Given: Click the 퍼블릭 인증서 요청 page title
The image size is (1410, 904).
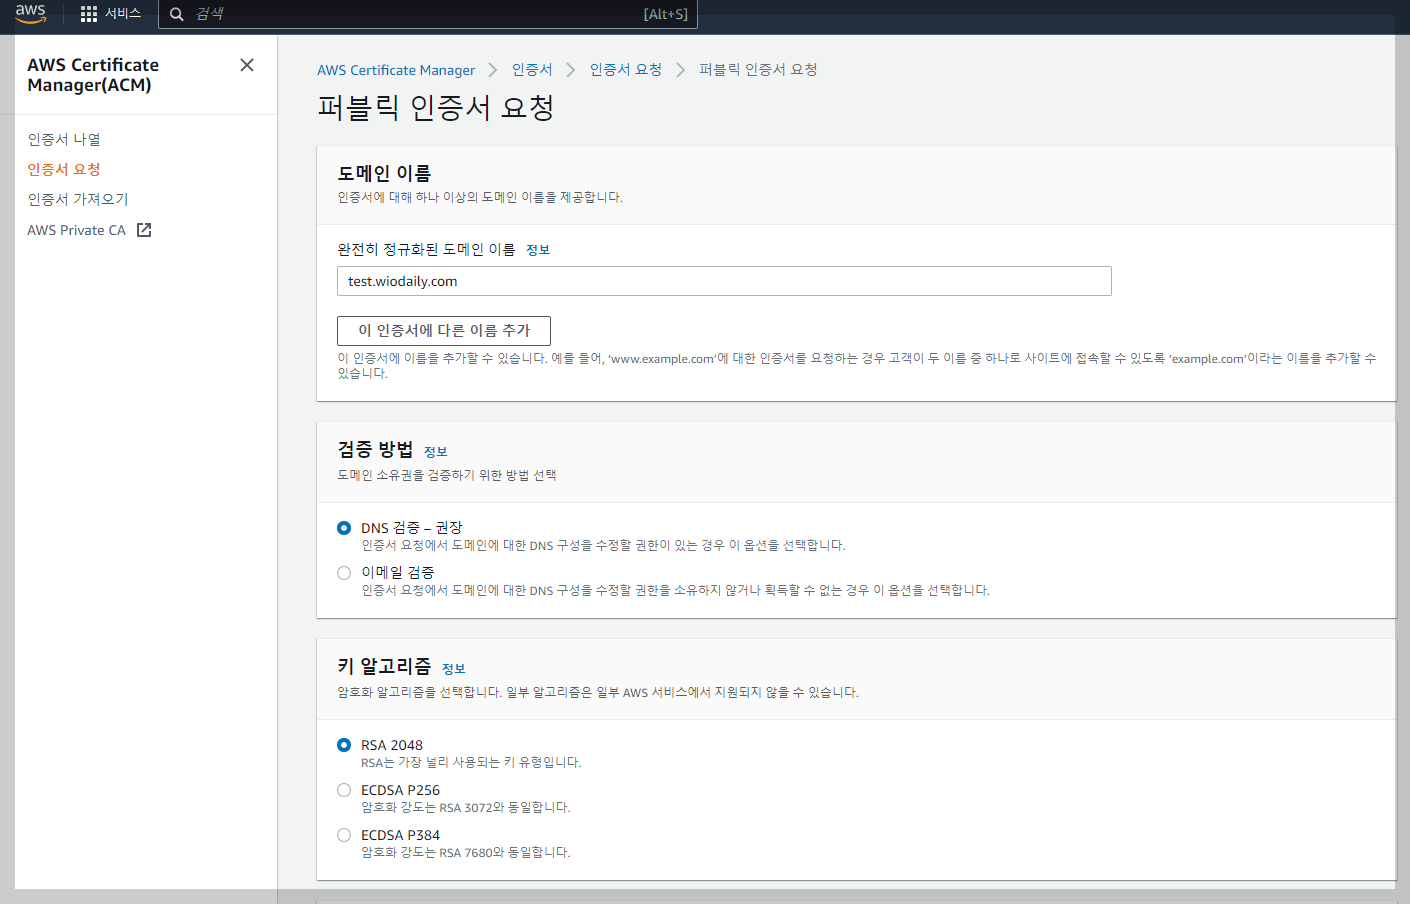Looking at the screenshot, I should [436, 108].
